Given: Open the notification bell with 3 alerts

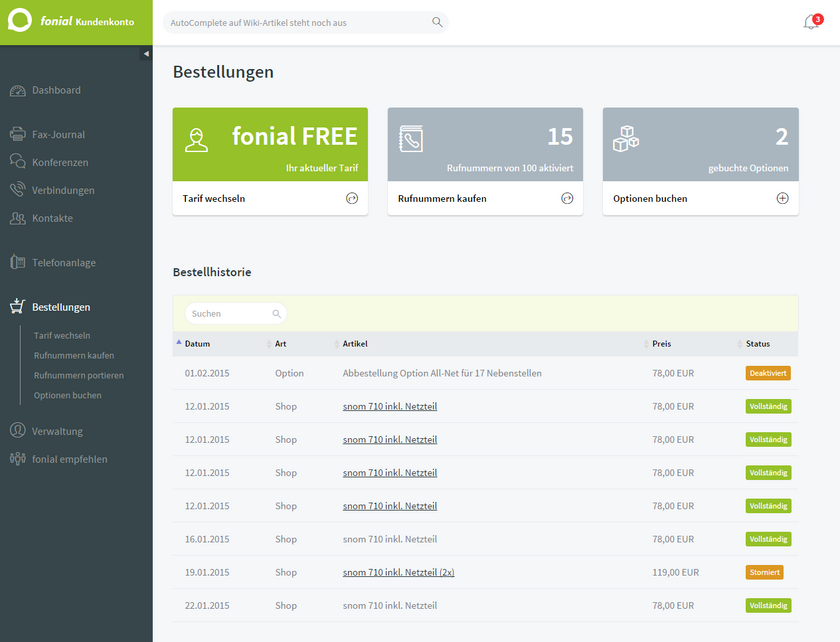Looking at the screenshot, I should click(811, 23).
